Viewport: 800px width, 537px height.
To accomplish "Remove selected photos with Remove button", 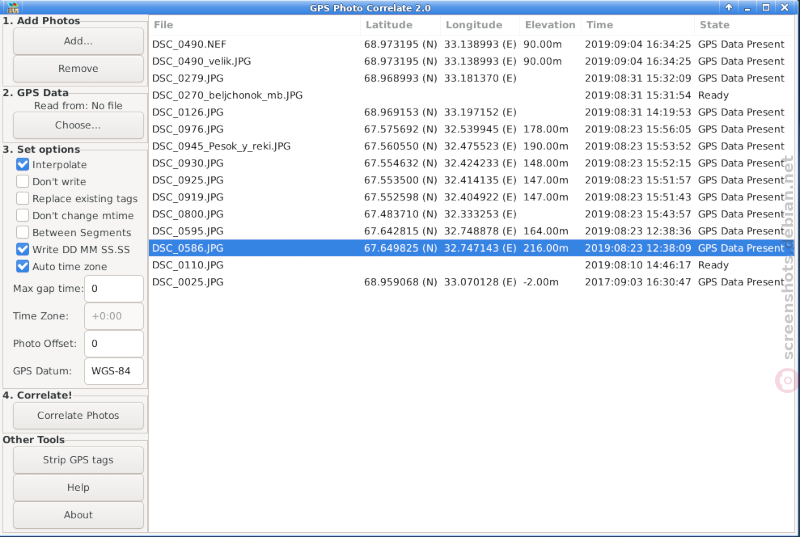I will point(78,68).
